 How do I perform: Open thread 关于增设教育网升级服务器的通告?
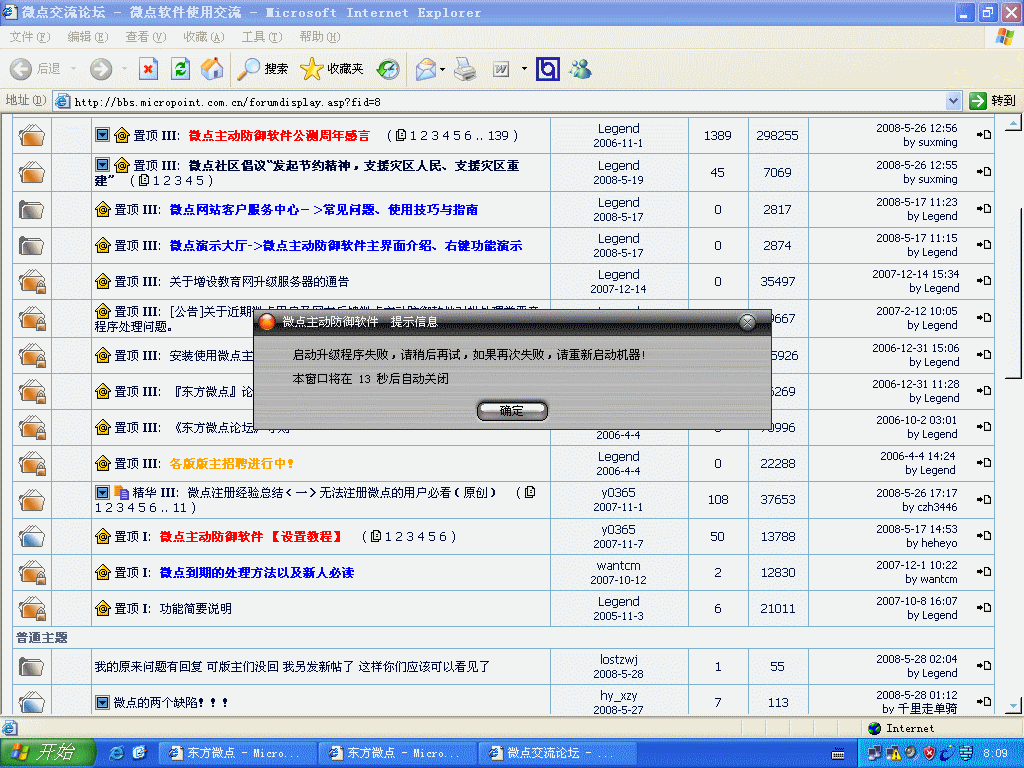259,281
